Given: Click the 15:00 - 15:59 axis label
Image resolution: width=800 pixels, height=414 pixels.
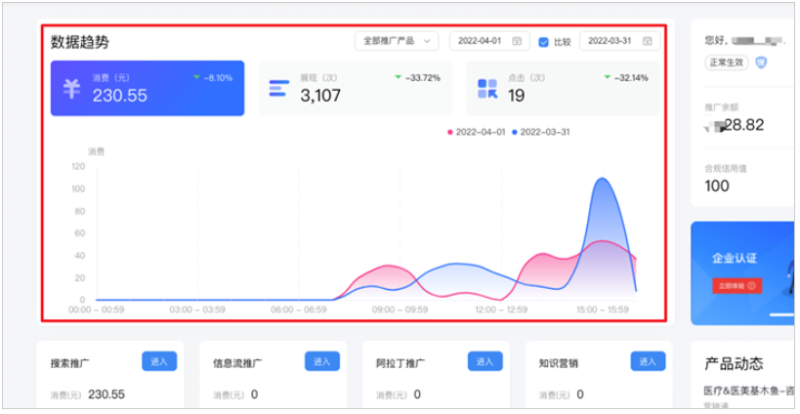Looking at the screenshot, I should (x=603, y=310).
